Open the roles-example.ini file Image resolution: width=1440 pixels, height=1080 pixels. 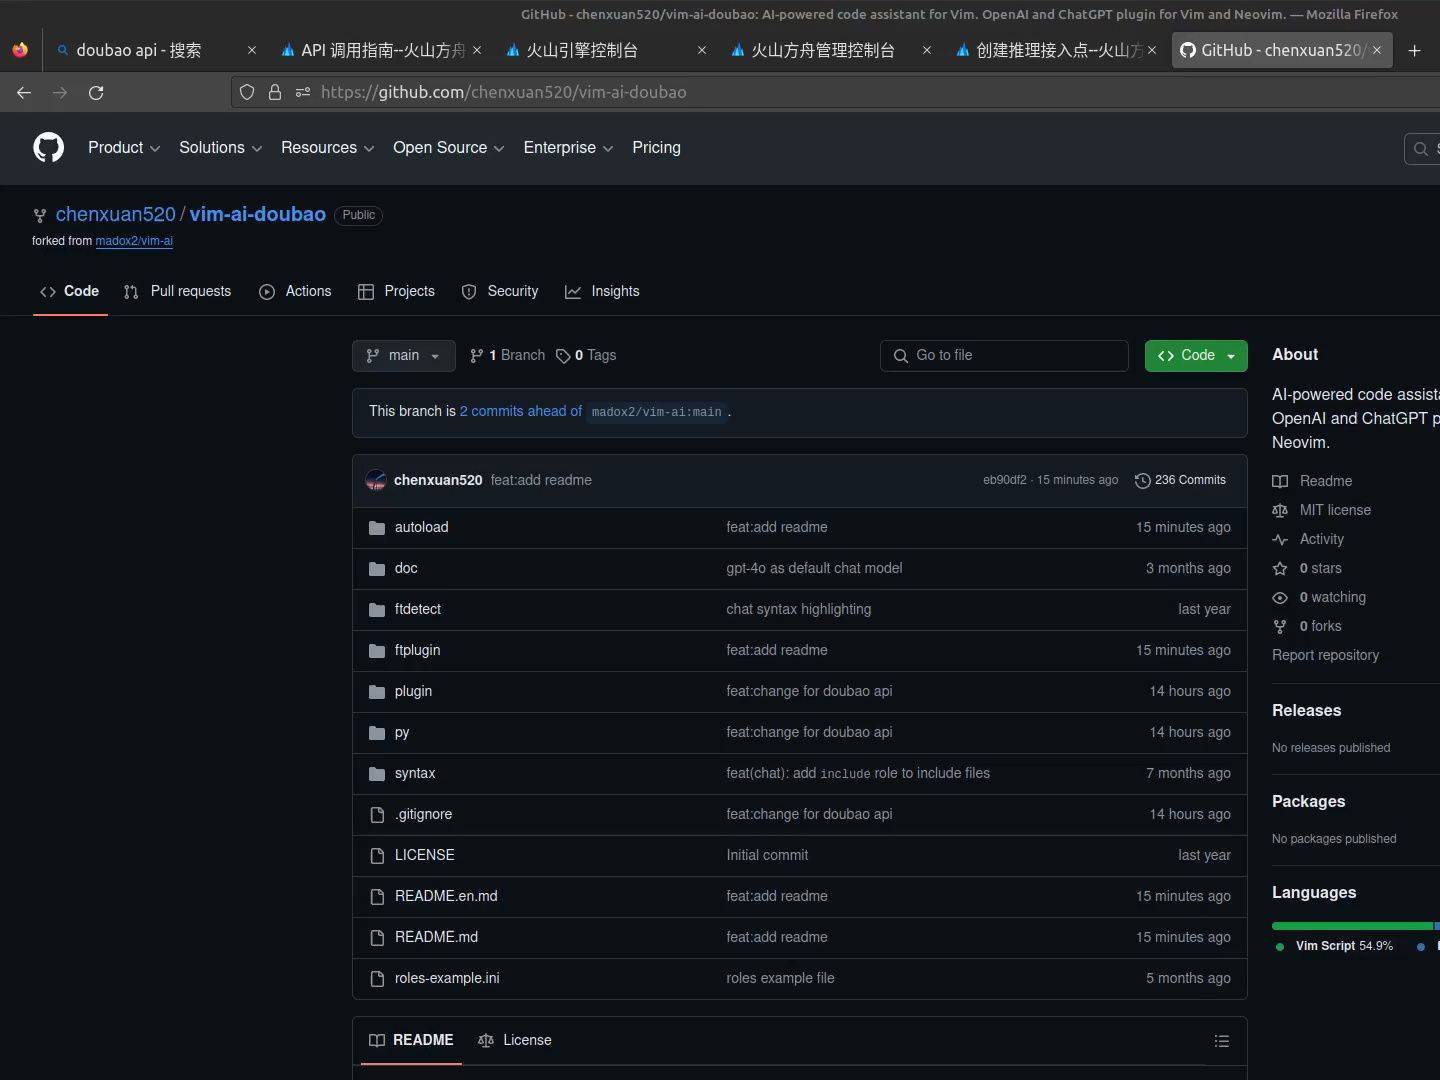click(447, 979)
